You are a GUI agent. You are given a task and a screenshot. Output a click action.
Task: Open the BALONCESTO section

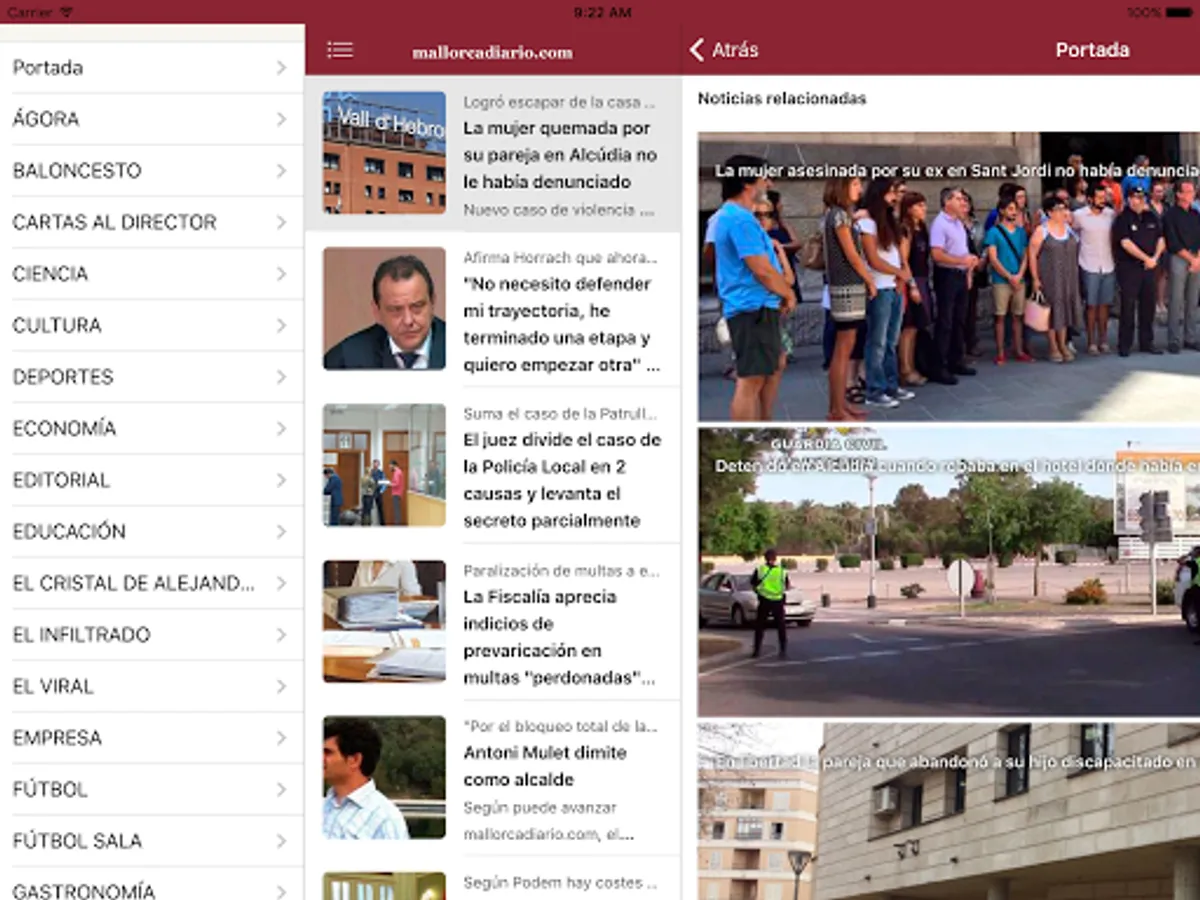click(152, 171)
